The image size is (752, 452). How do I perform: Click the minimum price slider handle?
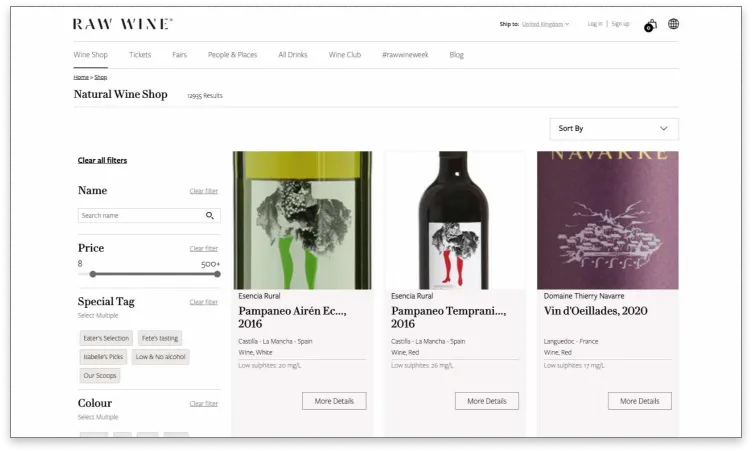pyautogui.click(x=93, y=274)
